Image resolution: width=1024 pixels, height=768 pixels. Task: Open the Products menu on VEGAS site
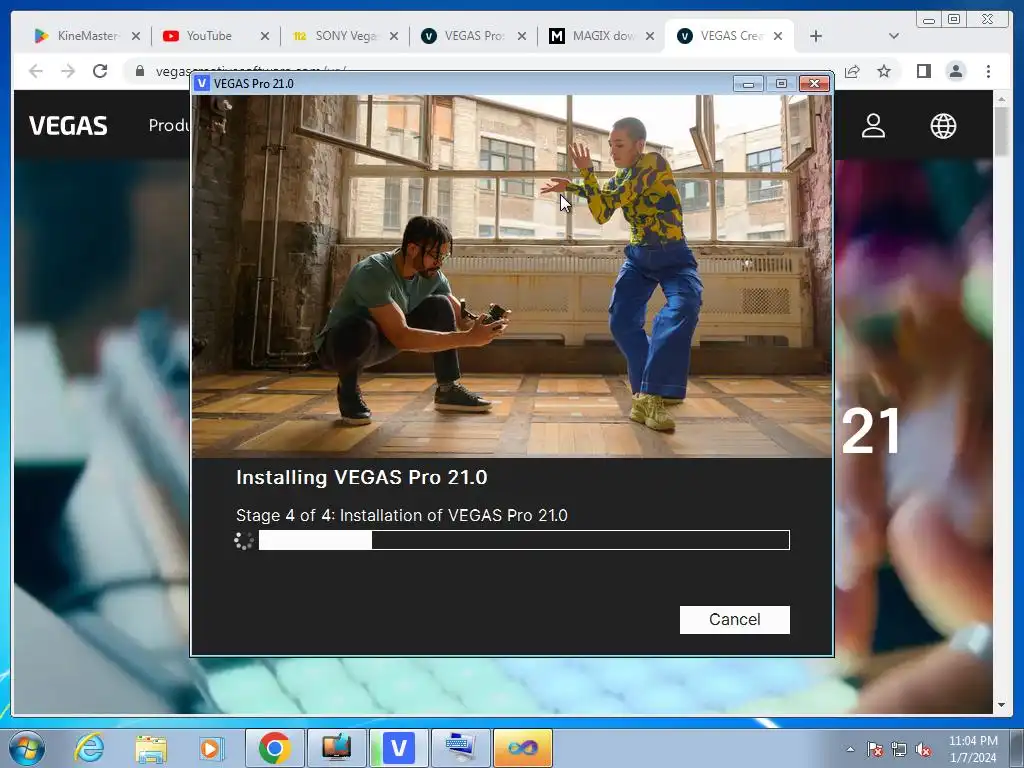pos(168,125)
